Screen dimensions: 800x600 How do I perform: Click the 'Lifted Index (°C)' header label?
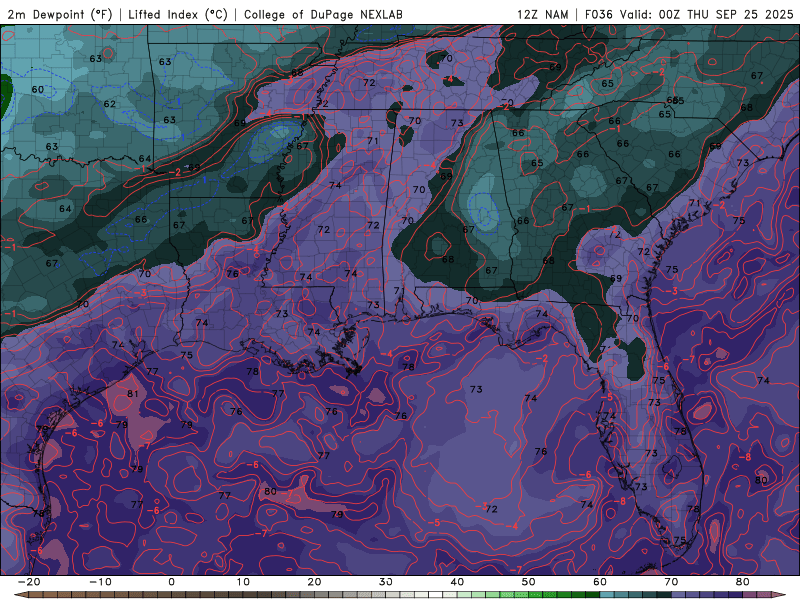(x=178, y=14)
